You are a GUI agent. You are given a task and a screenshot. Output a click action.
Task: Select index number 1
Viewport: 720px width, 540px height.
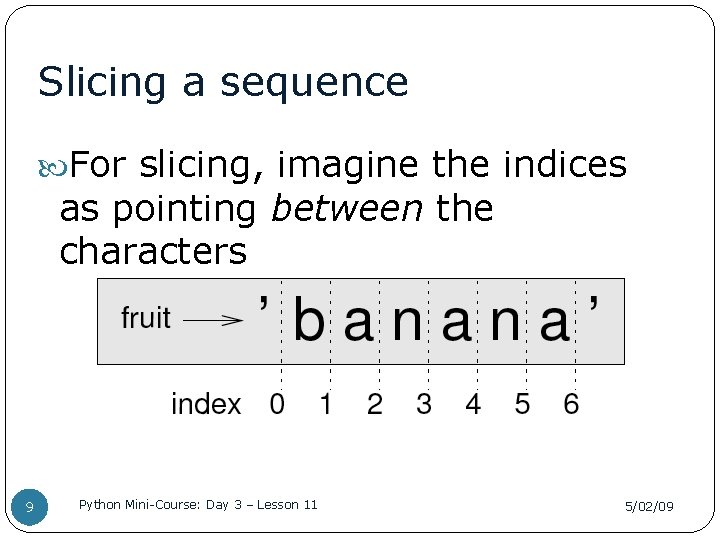pos(326,405)
